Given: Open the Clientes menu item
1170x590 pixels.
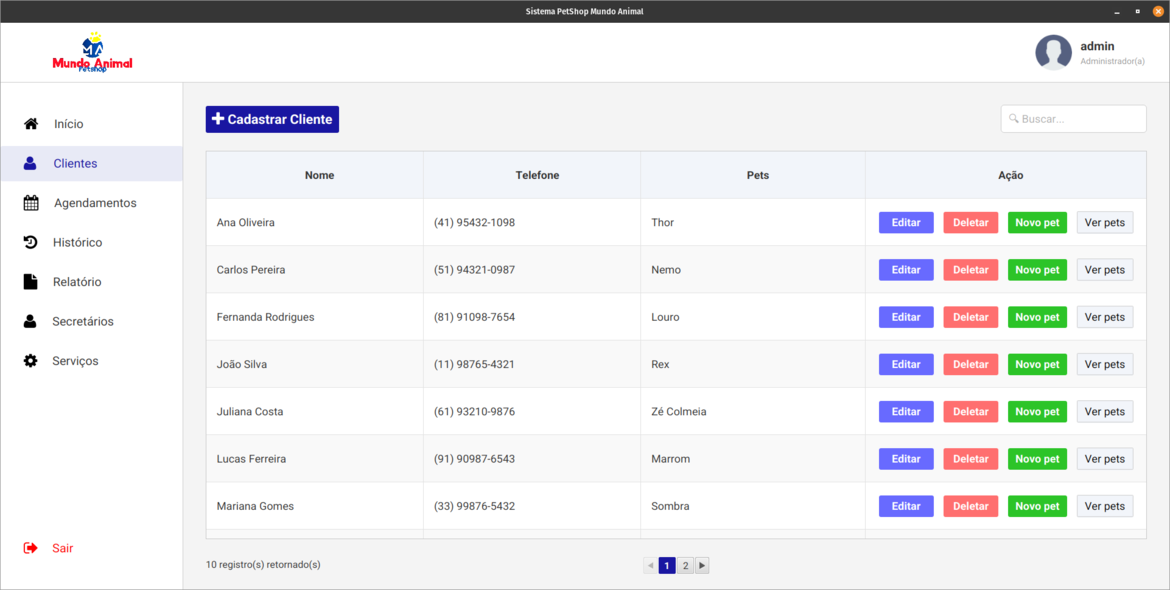Looking at the screenshot, I should 75,164.
